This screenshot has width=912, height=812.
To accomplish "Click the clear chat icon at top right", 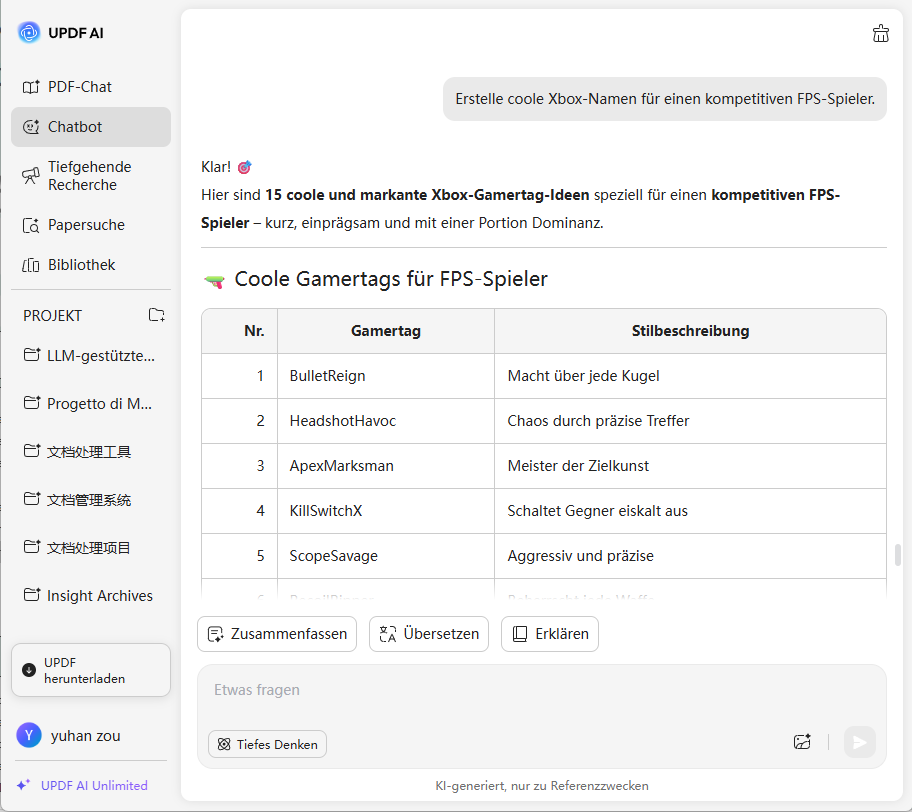I will [880, 34].
